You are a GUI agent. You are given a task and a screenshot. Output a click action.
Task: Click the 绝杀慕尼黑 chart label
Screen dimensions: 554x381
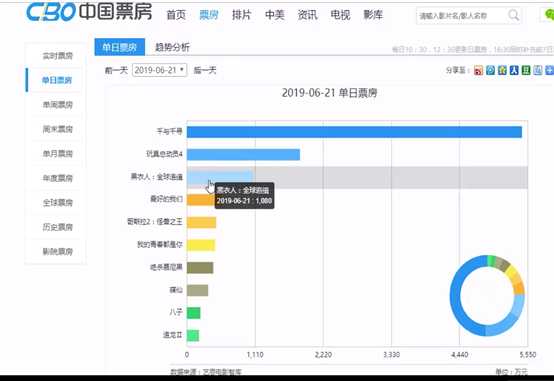tap(166, 267)
